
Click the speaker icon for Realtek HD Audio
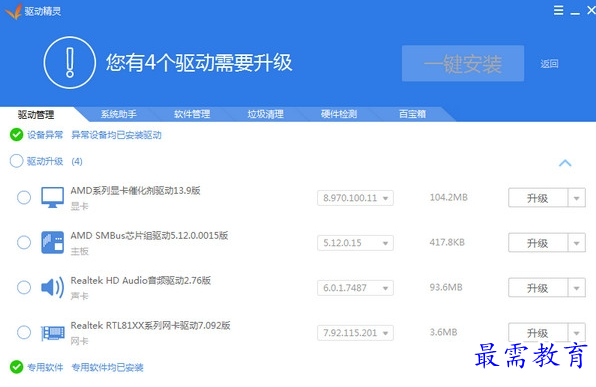point(52,287)
